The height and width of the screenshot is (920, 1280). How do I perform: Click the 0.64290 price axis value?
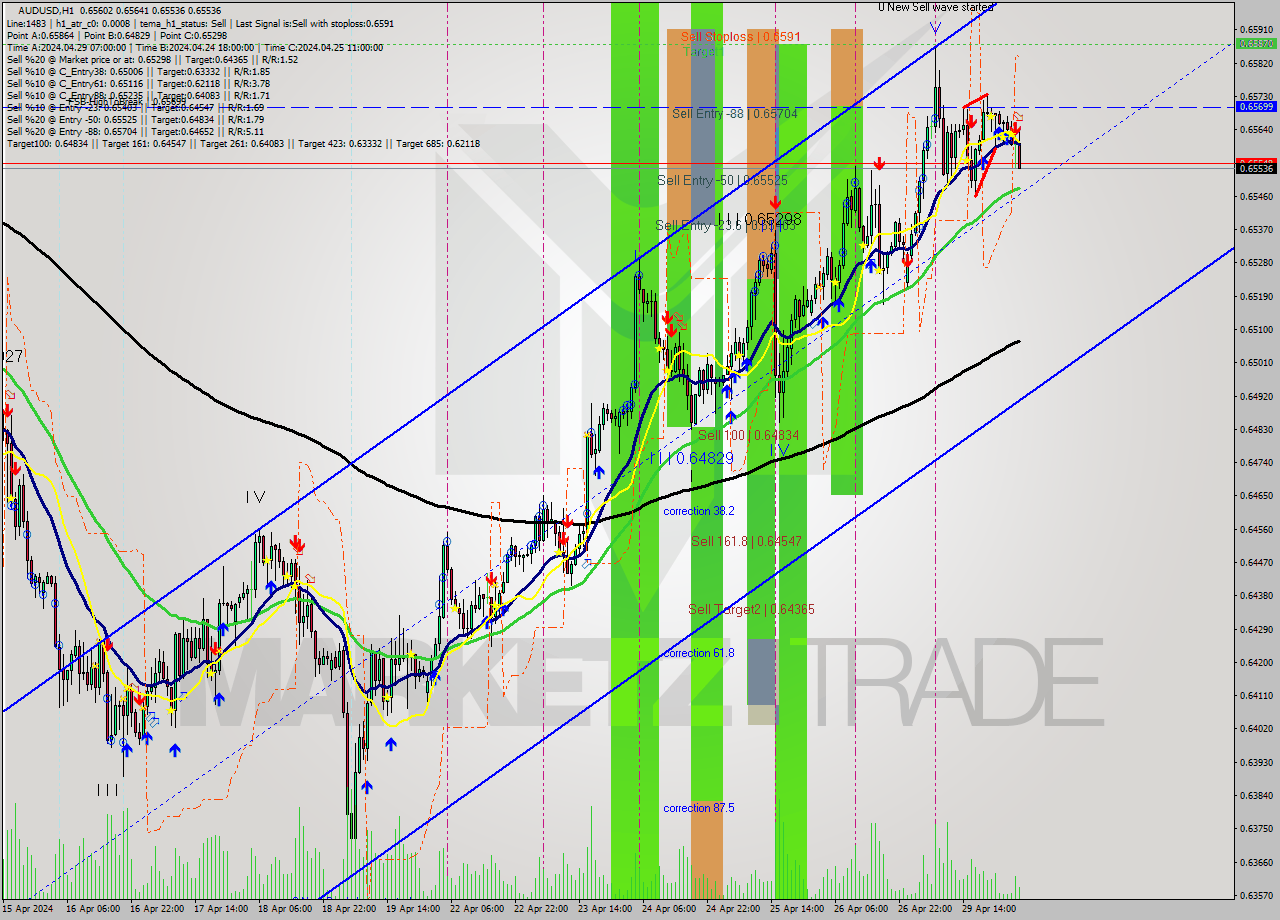[1257, 629]
